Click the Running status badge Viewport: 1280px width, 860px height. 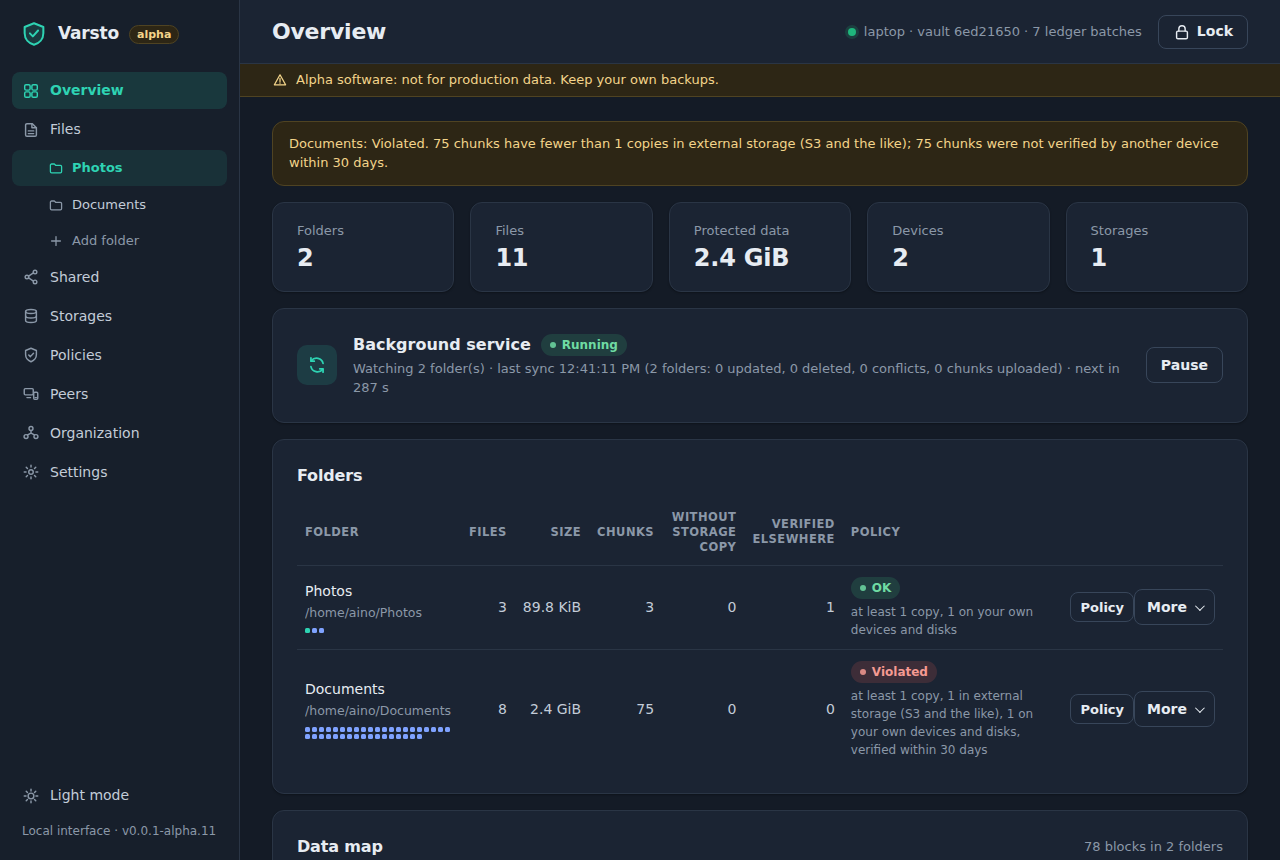[584, 345]
